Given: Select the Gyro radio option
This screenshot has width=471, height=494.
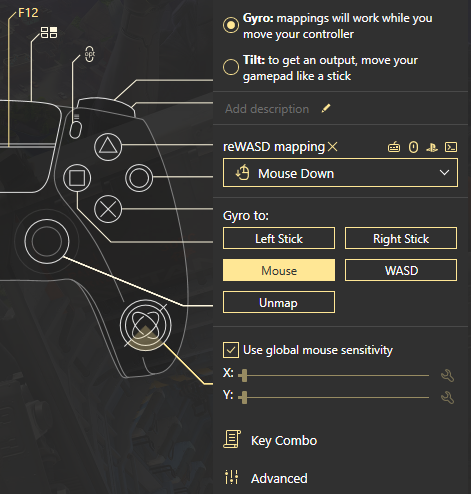Looking at the screenshot, I should click(231, 25).
